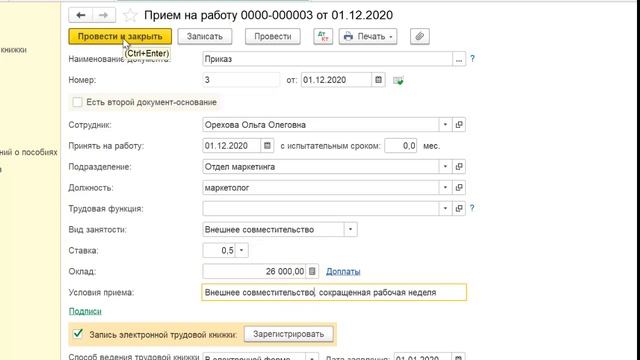This screenshot has width=640, height=360.
Task: Open calendar for 'Принять на работу' date
Action: pos(267,146)
